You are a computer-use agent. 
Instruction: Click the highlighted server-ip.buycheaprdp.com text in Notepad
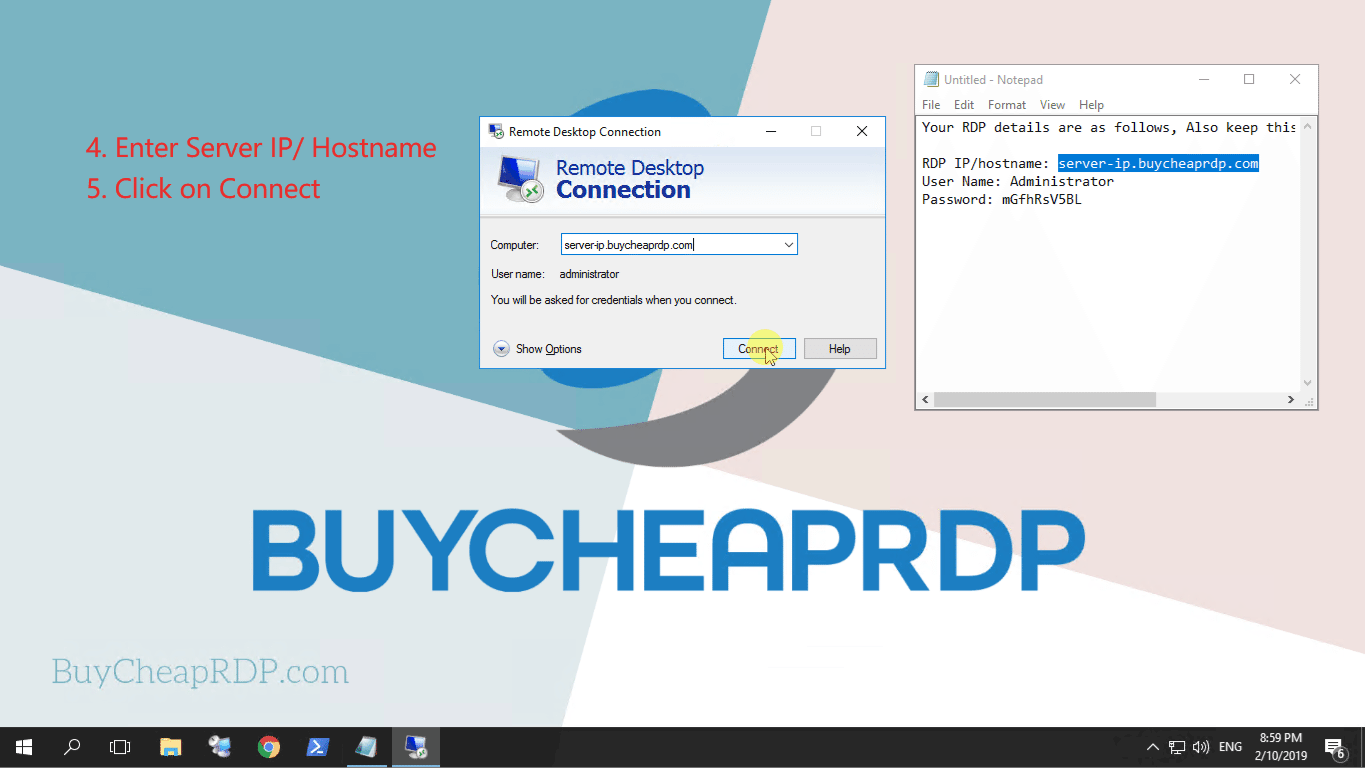tap(1158, 163)
